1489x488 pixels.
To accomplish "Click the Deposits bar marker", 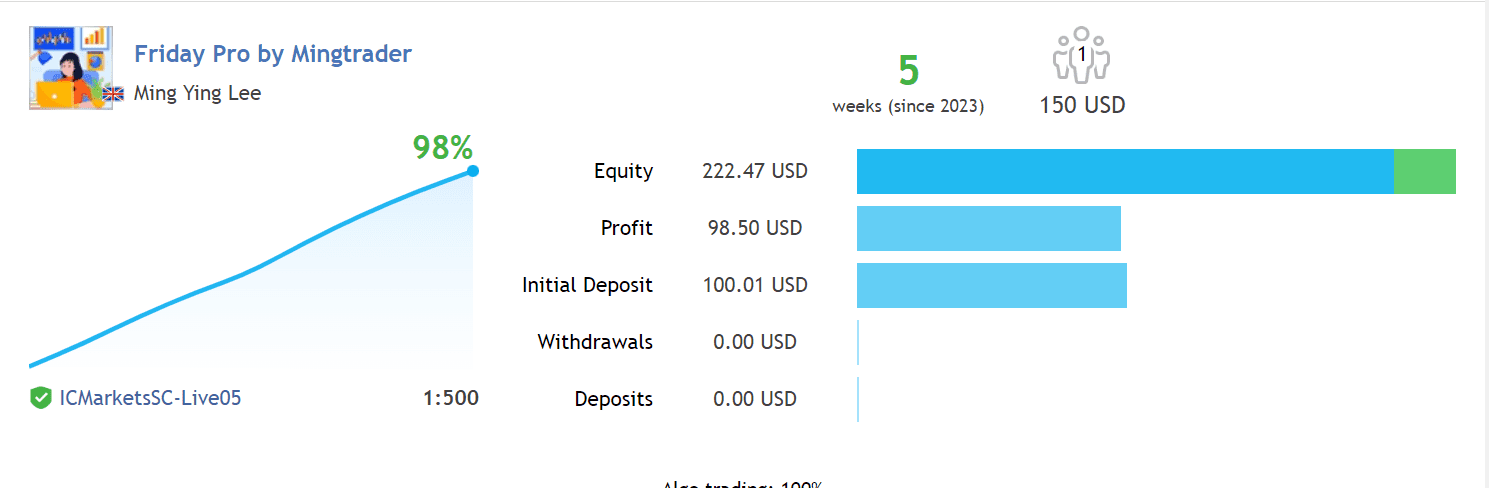I will pos(858,399).
